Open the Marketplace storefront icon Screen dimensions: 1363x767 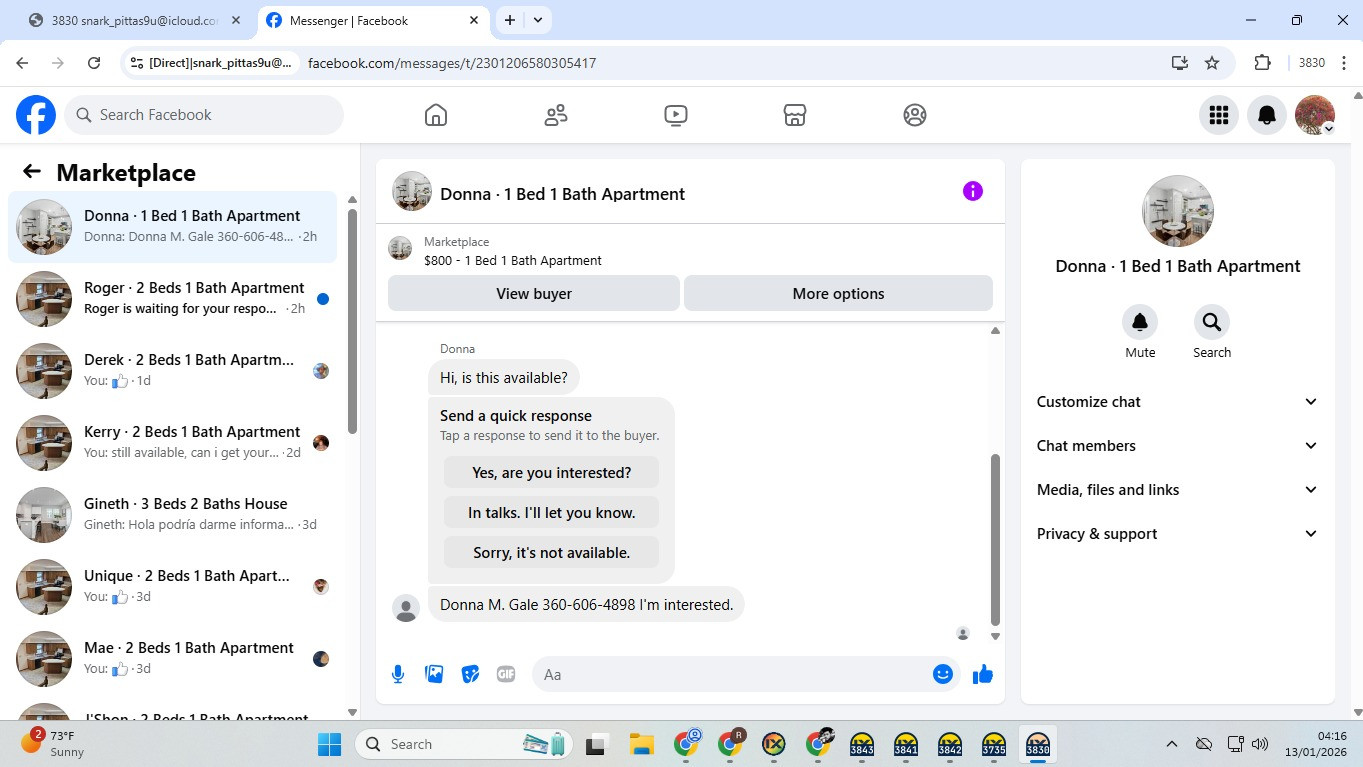[795, 115]
